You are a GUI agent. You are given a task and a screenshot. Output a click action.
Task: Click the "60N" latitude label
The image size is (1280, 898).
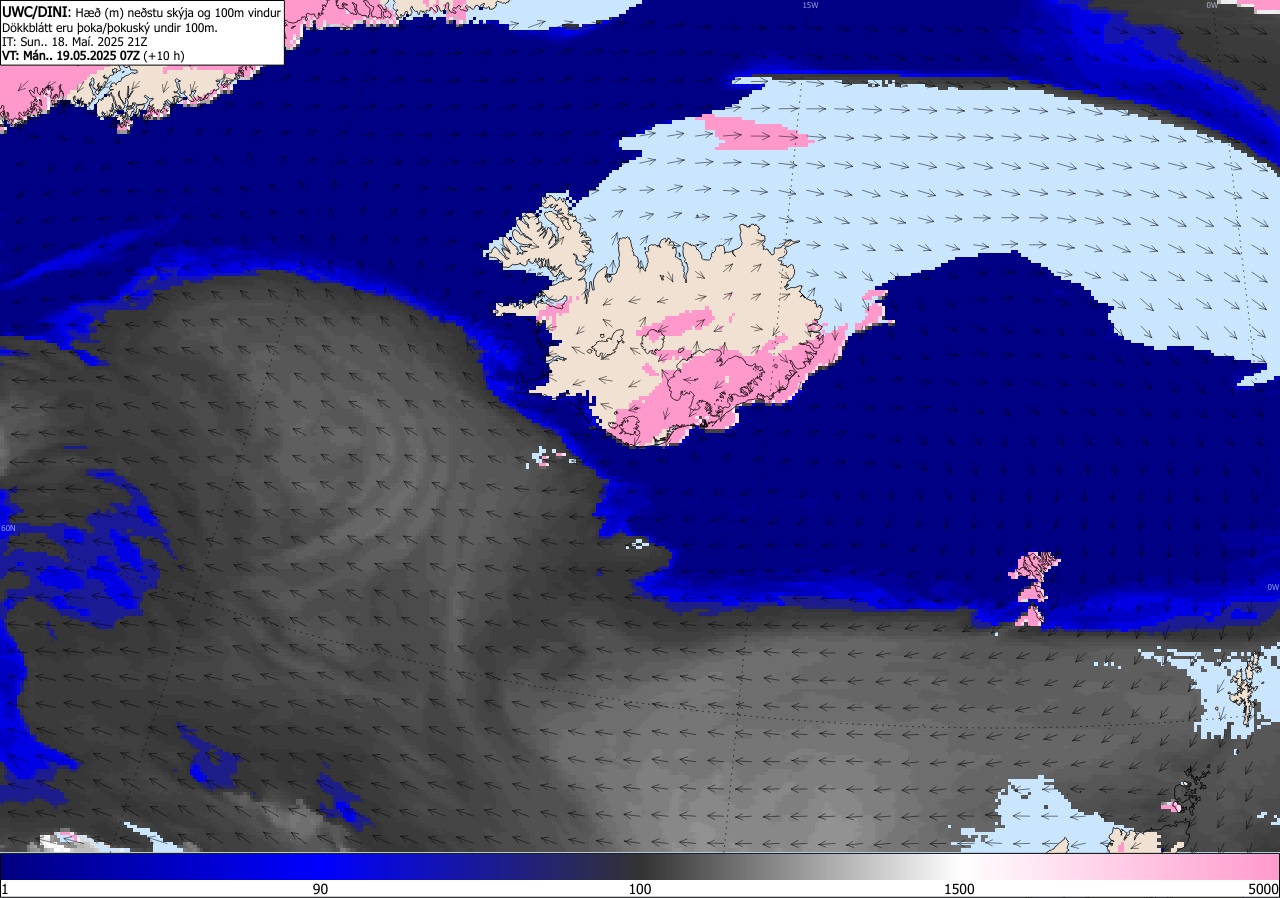[x=8, y=528]
